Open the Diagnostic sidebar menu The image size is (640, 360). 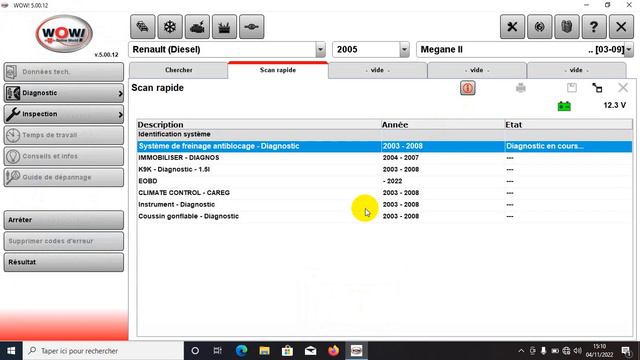click(64, 93)
